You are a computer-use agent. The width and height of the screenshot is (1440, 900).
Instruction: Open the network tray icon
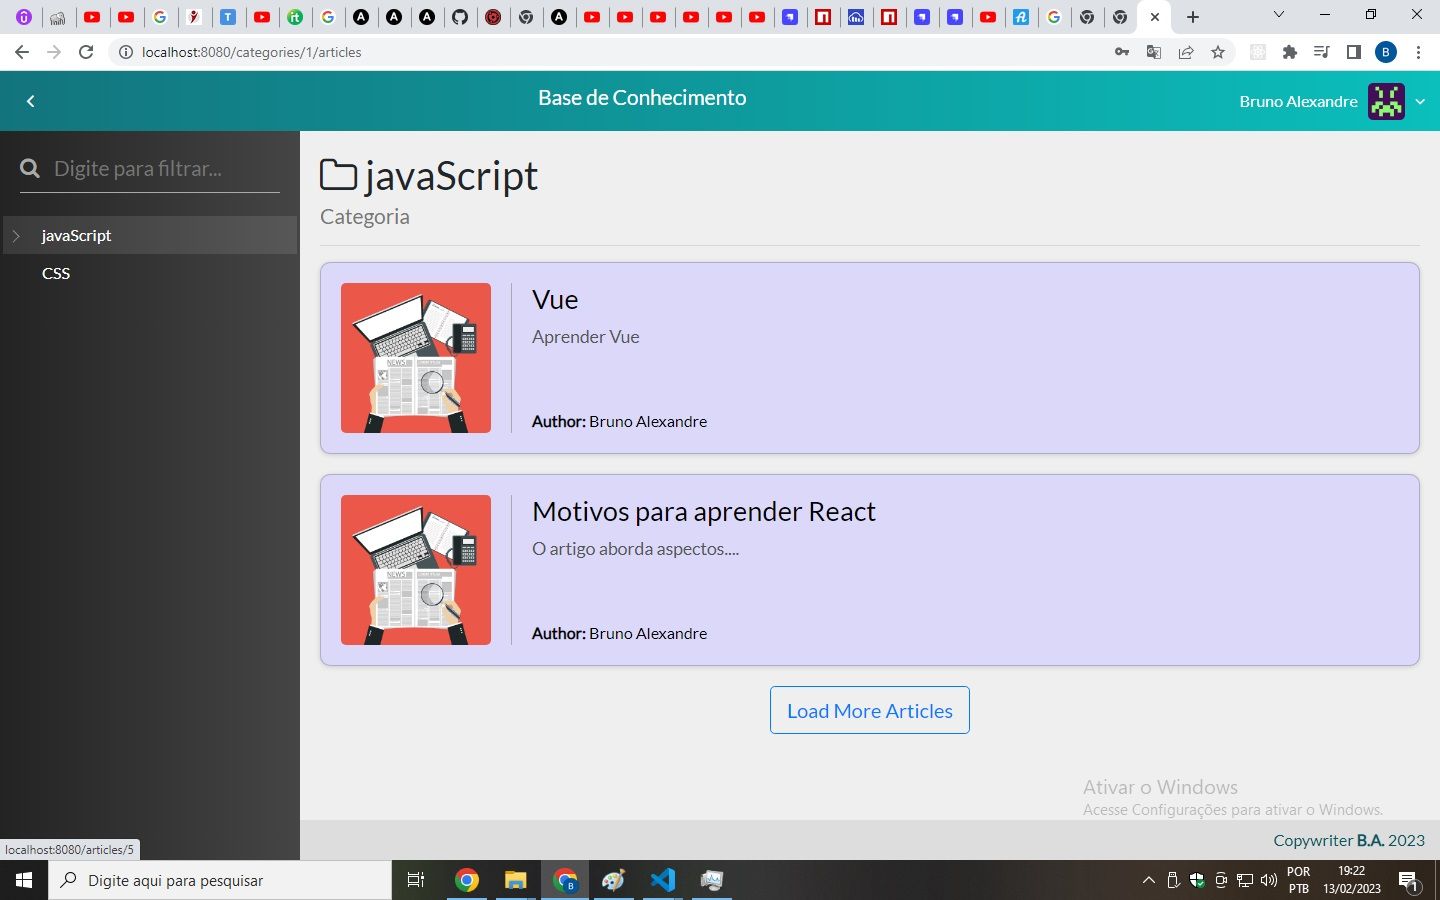coord(1245,880)
